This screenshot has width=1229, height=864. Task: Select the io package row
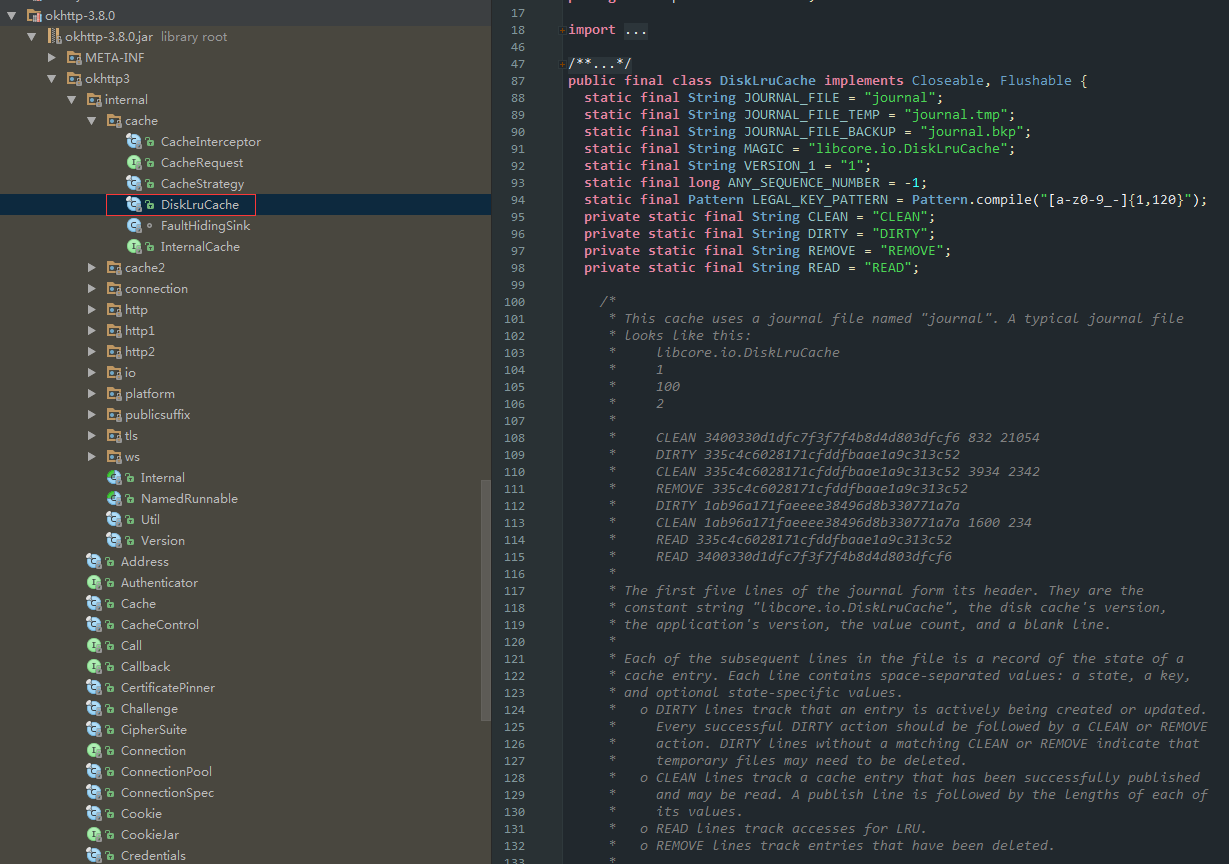tap(245, 373)
